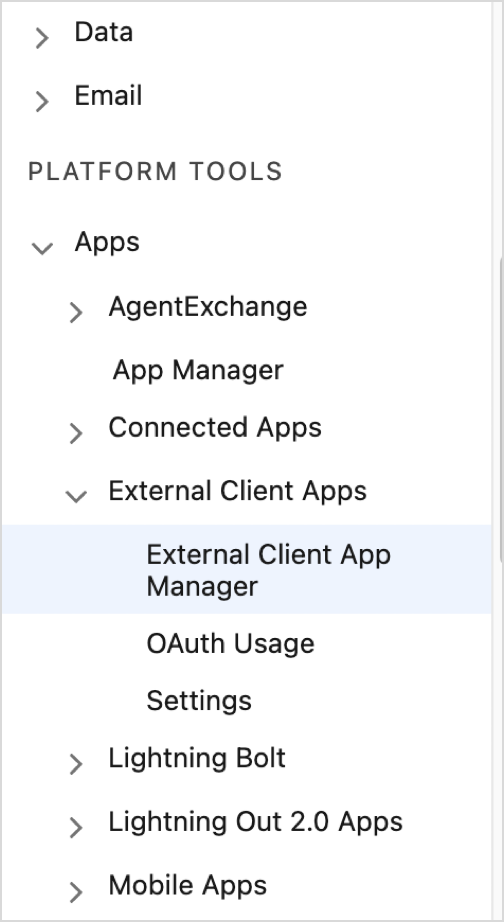The height and width of the screenshot is (922, 504).
Task: Expand the Mobile Apps chevron
Action: point(76,891)
